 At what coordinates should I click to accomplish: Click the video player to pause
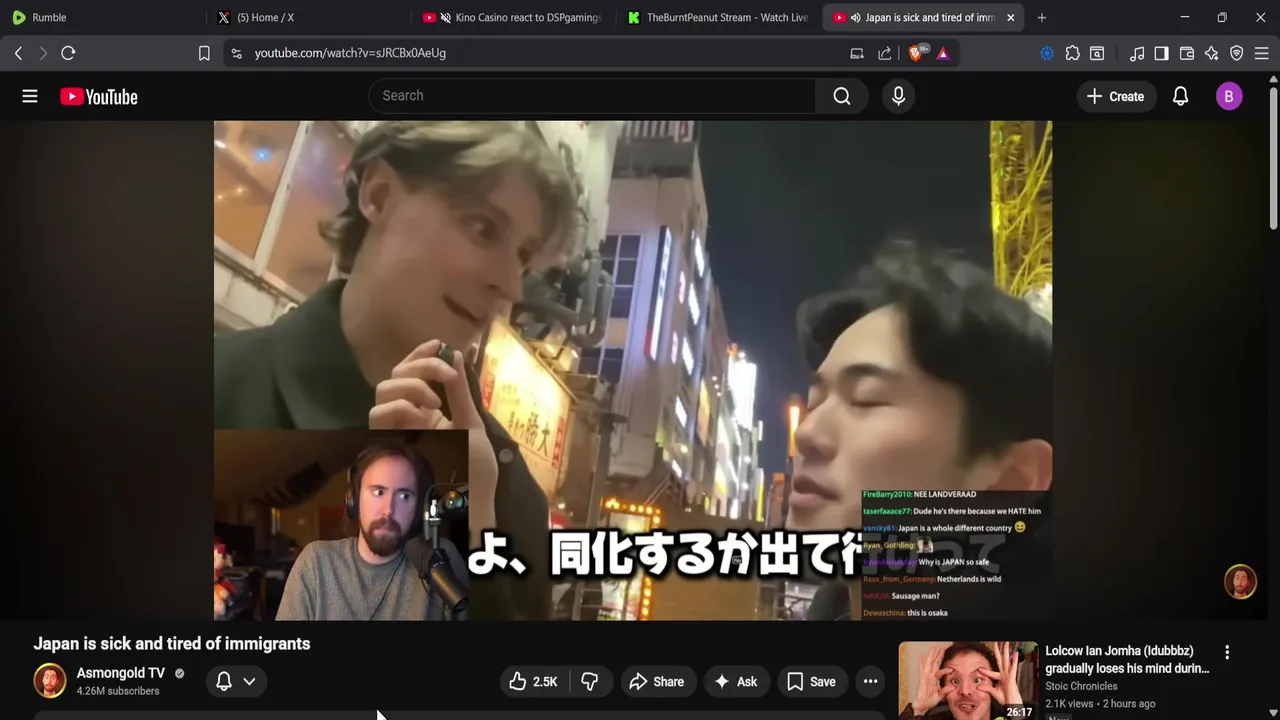coord(633,370)
